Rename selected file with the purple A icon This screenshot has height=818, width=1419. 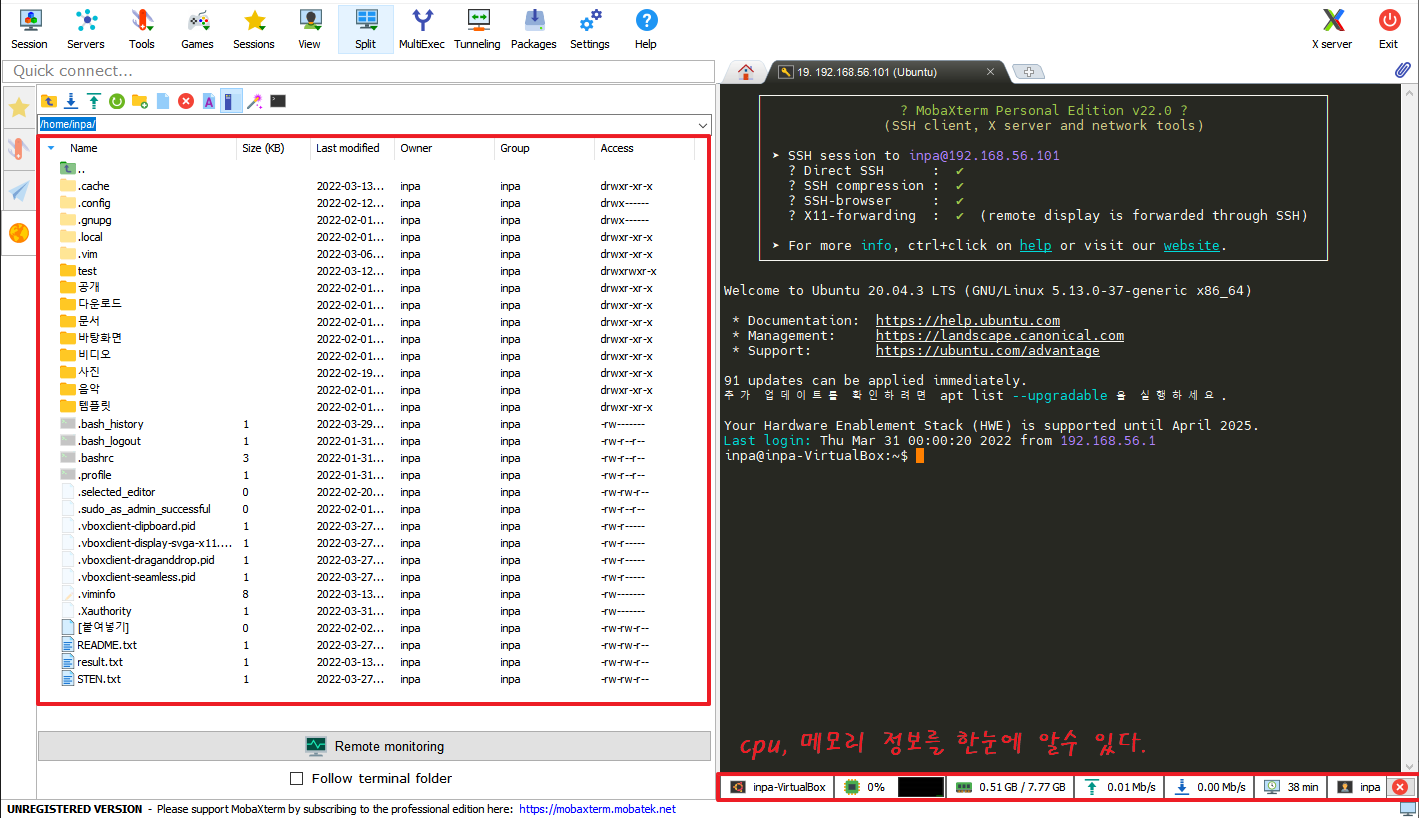[209, 101]
